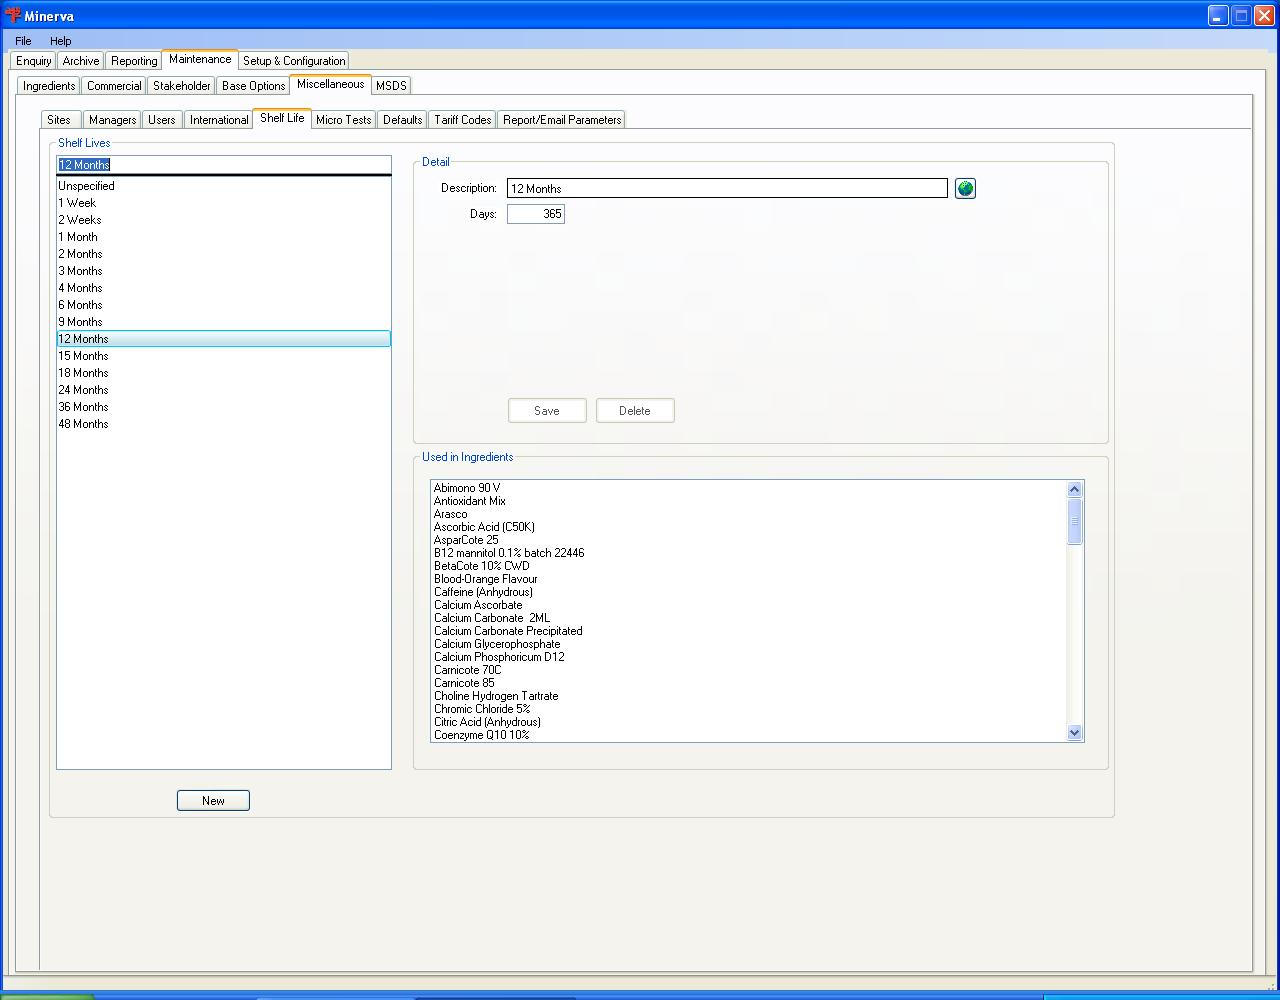Go to the International tab
Screen dimensions: 1280x1000
[219, 120]
